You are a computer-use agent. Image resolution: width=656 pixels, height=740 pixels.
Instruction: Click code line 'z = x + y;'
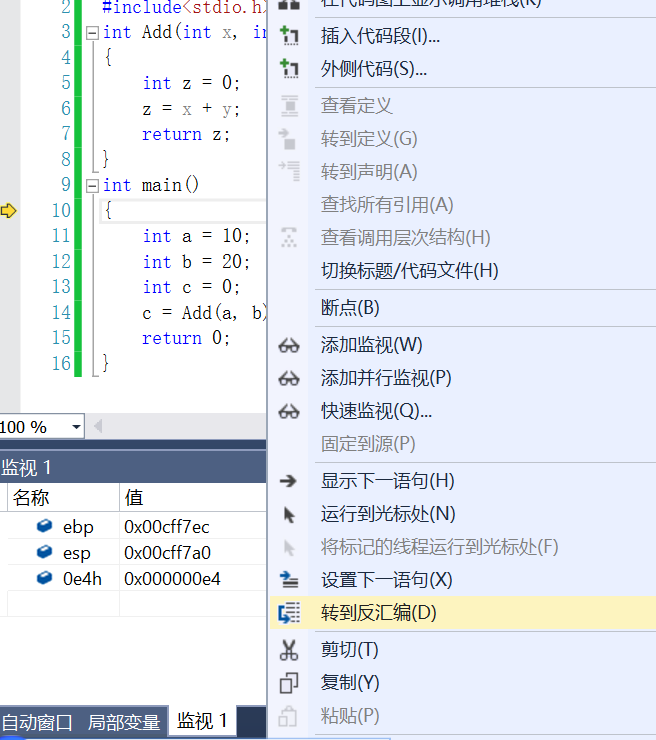pos(191,109)
